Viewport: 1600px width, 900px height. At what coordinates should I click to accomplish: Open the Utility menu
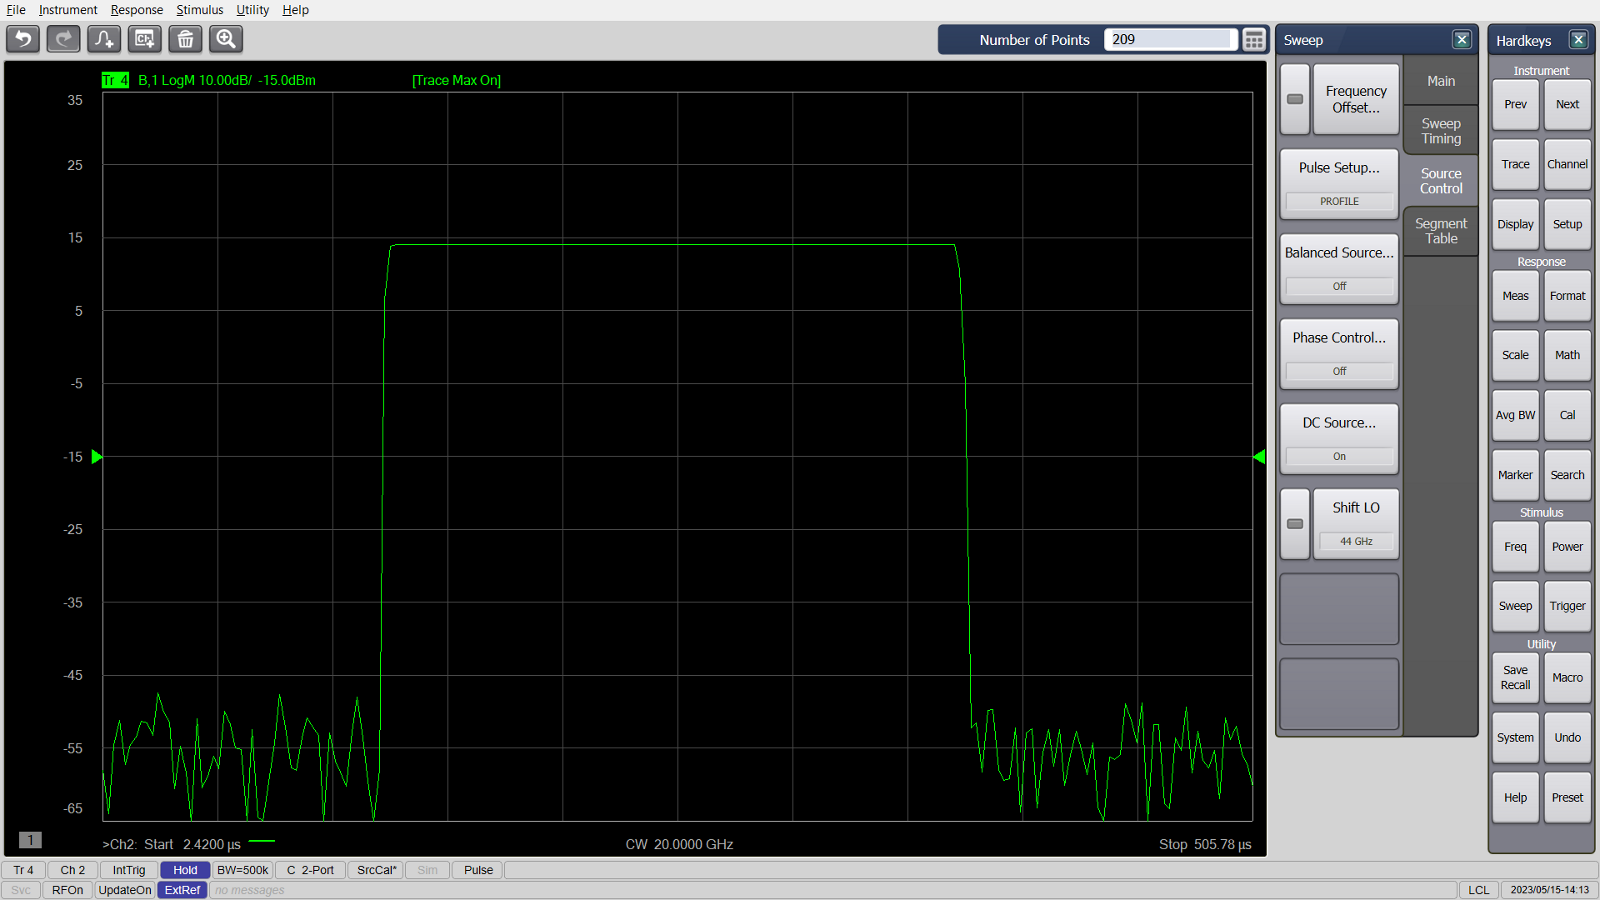252,9
